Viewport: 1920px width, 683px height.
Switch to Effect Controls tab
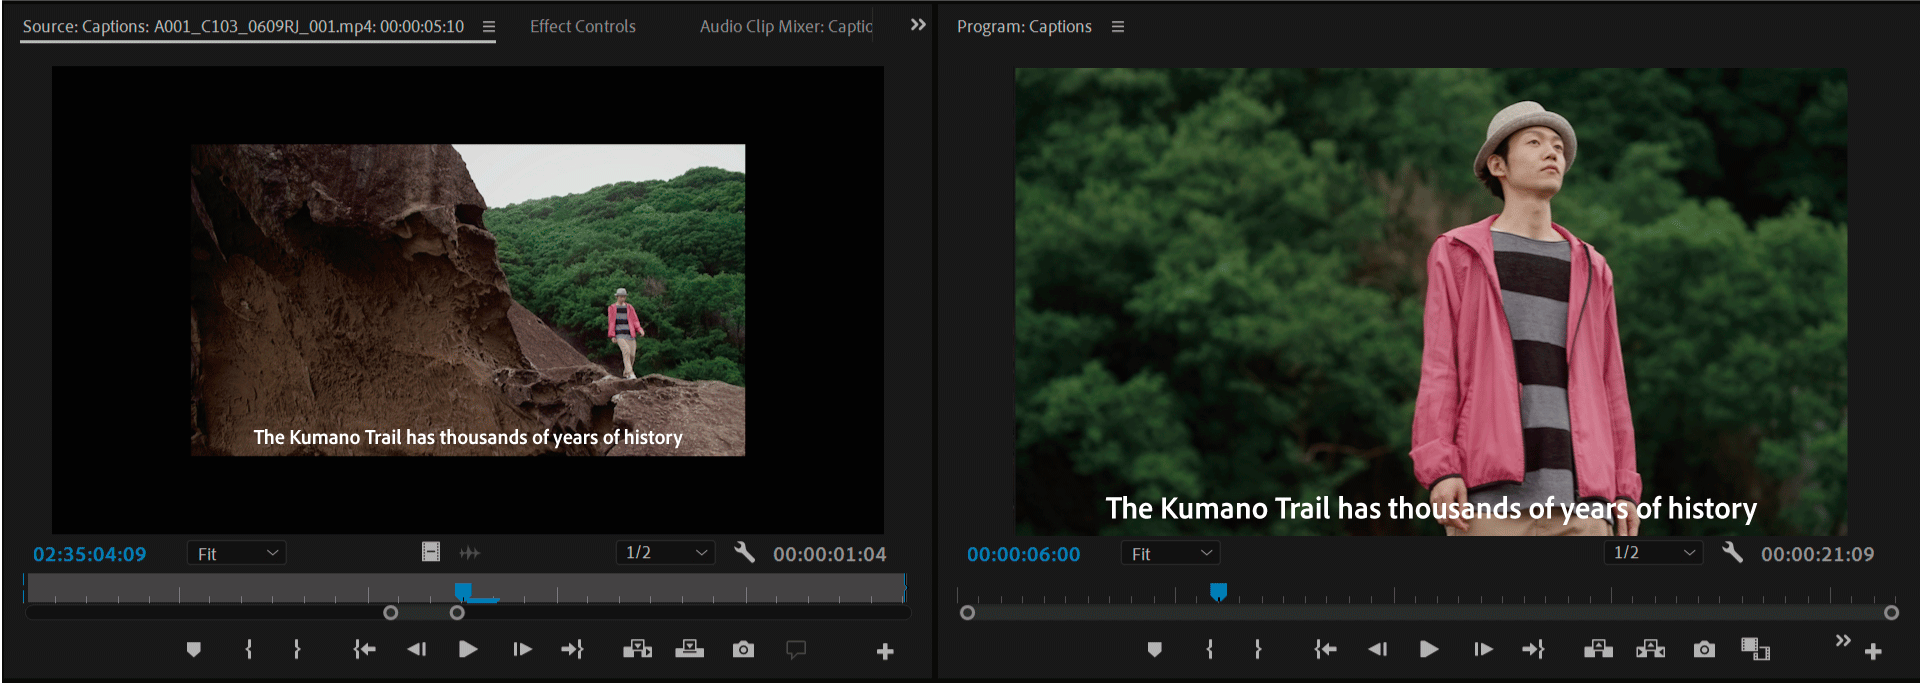coord(583,26)
